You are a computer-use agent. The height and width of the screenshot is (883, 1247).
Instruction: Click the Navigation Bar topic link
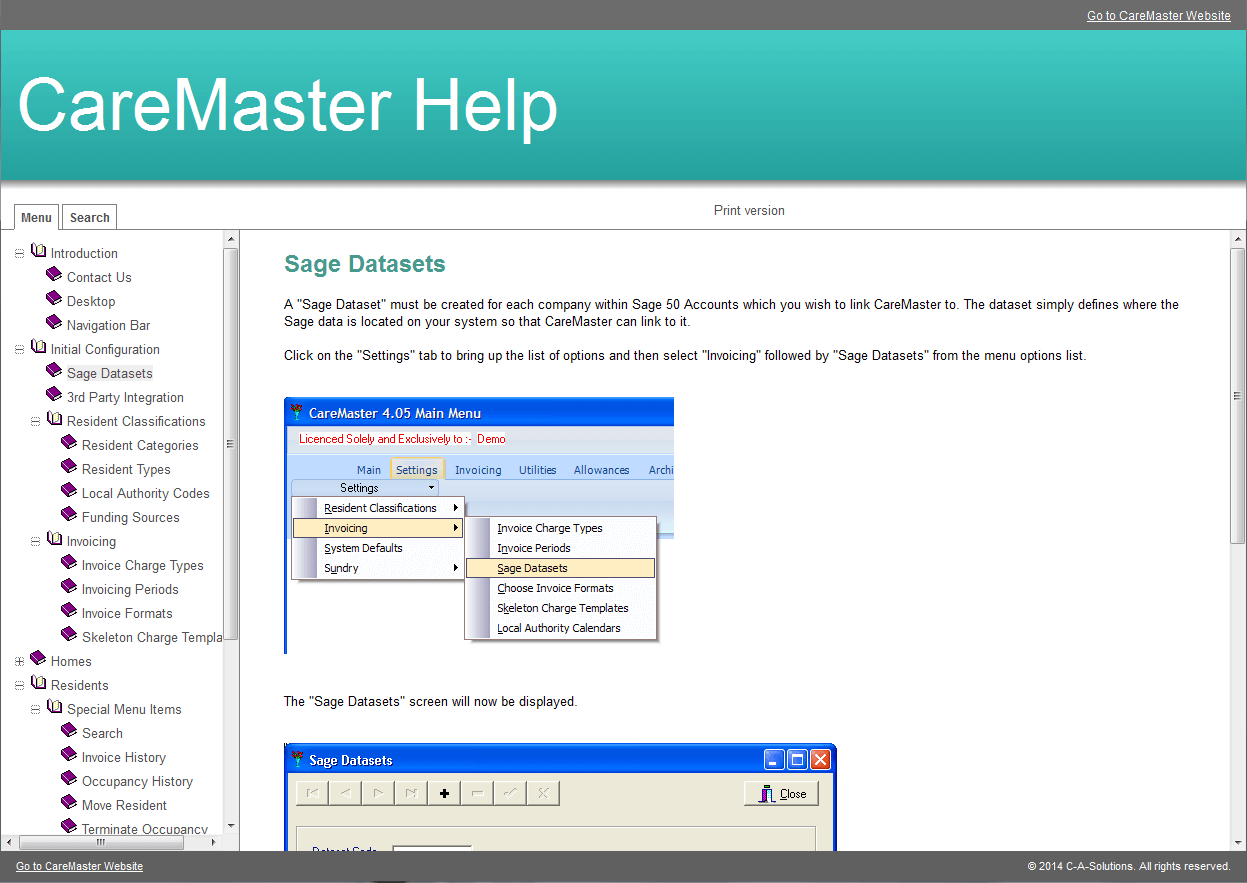coord(109,326)
